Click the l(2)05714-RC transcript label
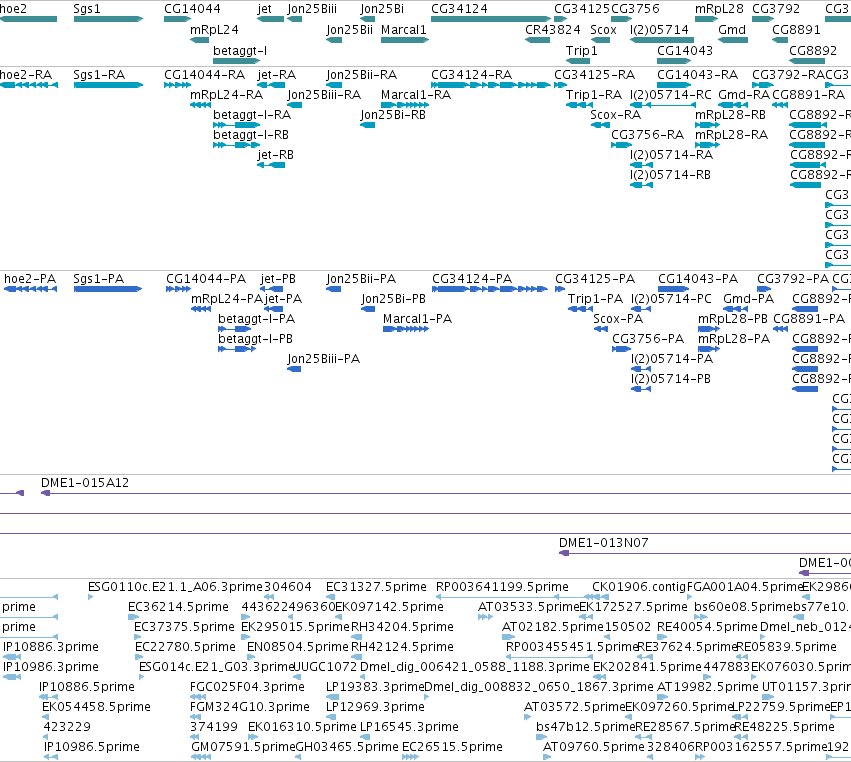851x762 pixels. coord(671,95)
